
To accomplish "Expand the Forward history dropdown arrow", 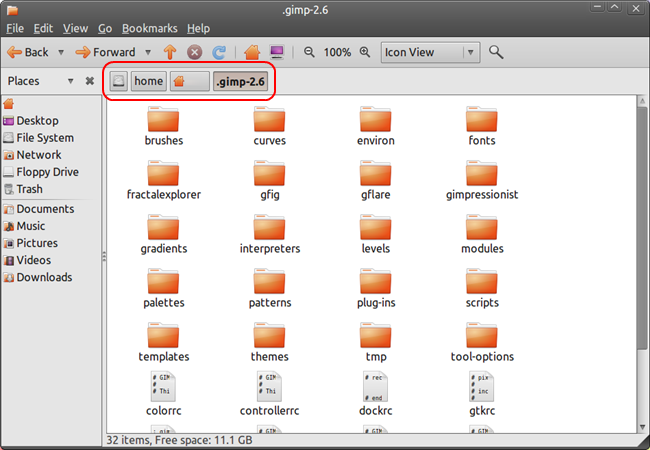I will pyautogui.click(x=148, y=52).
